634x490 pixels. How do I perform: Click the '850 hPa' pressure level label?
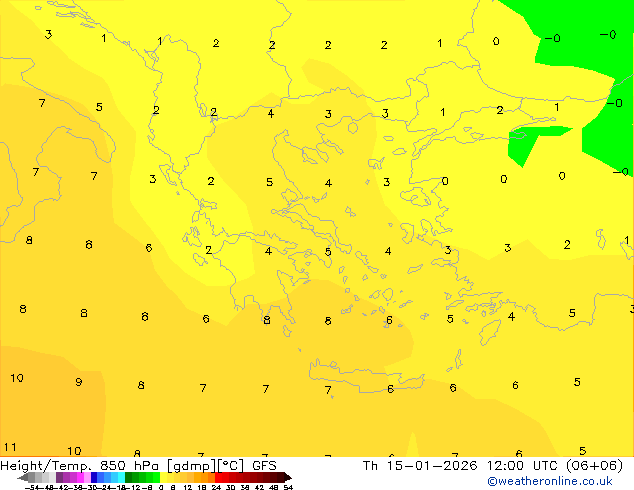point(129,466)
